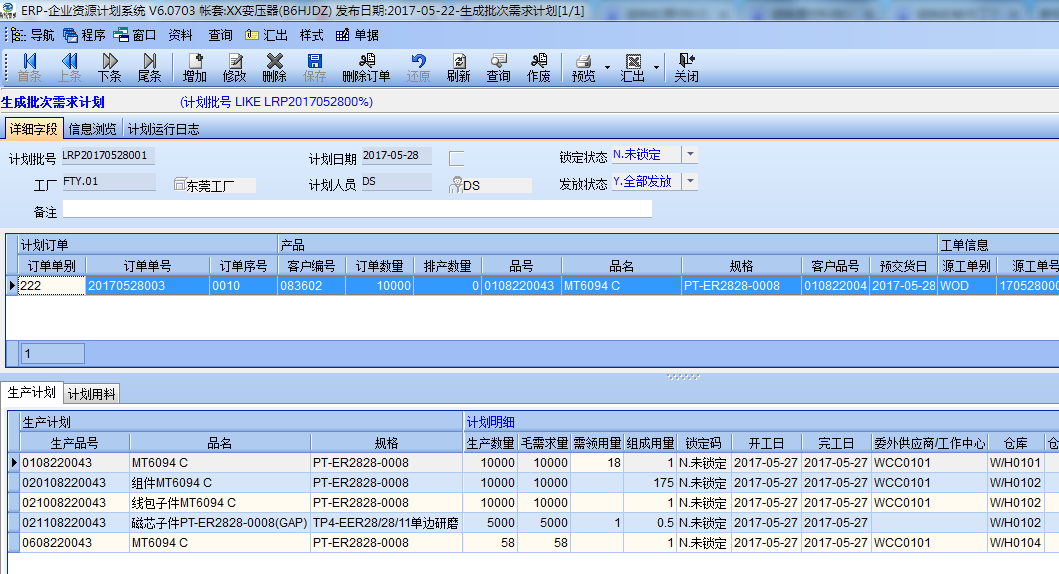Expand the 预览 dropdown arrow
The width and height of the screenshot is (1059, 574).
click(607, 68)
